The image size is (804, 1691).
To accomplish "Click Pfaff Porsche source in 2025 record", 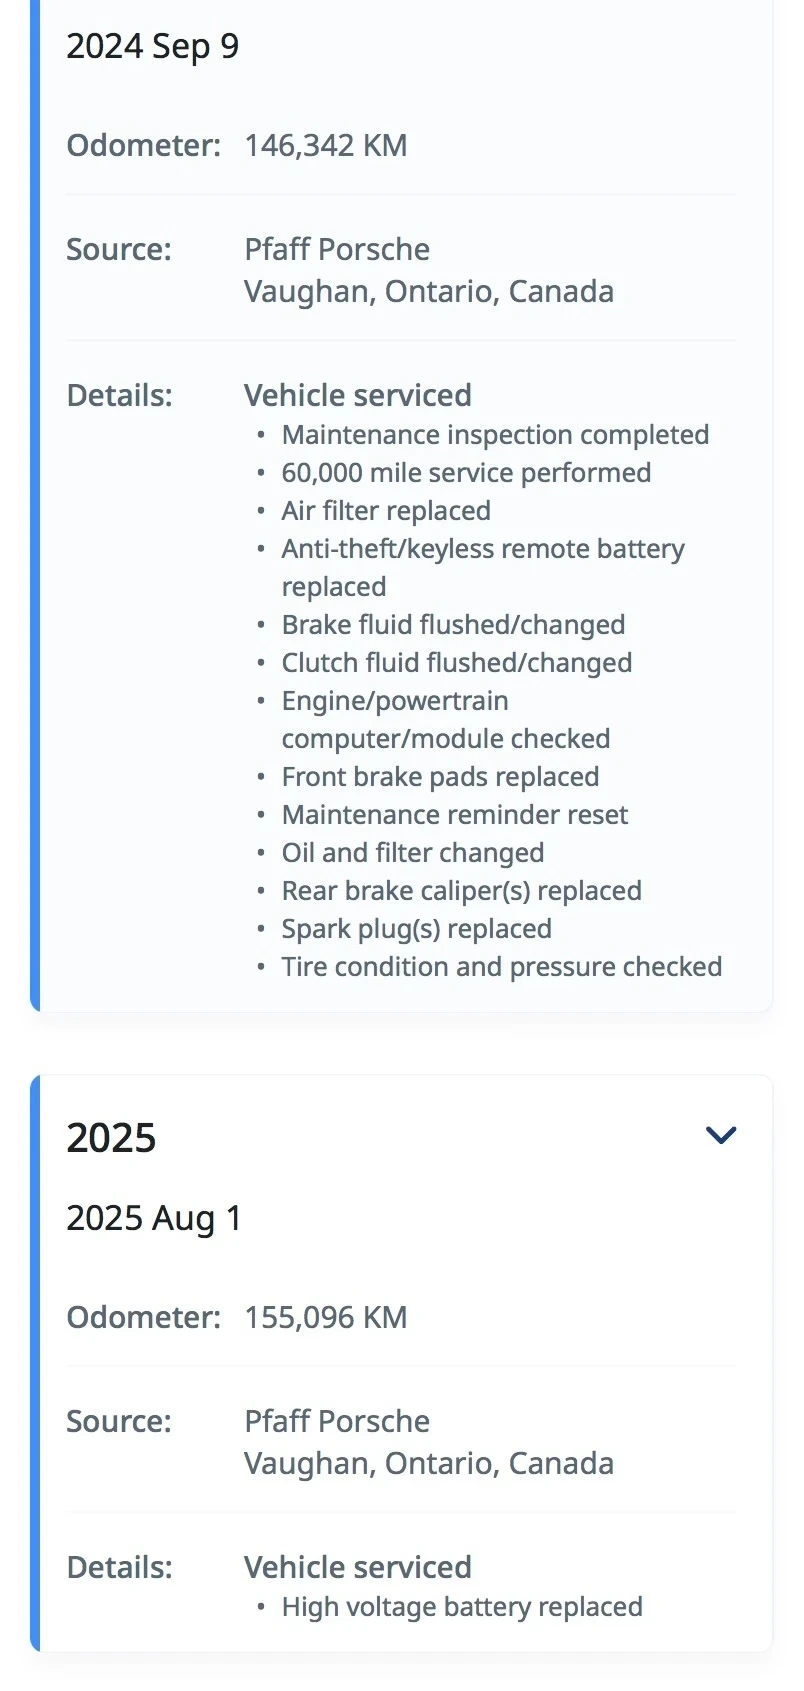I will coord(337,1422).
